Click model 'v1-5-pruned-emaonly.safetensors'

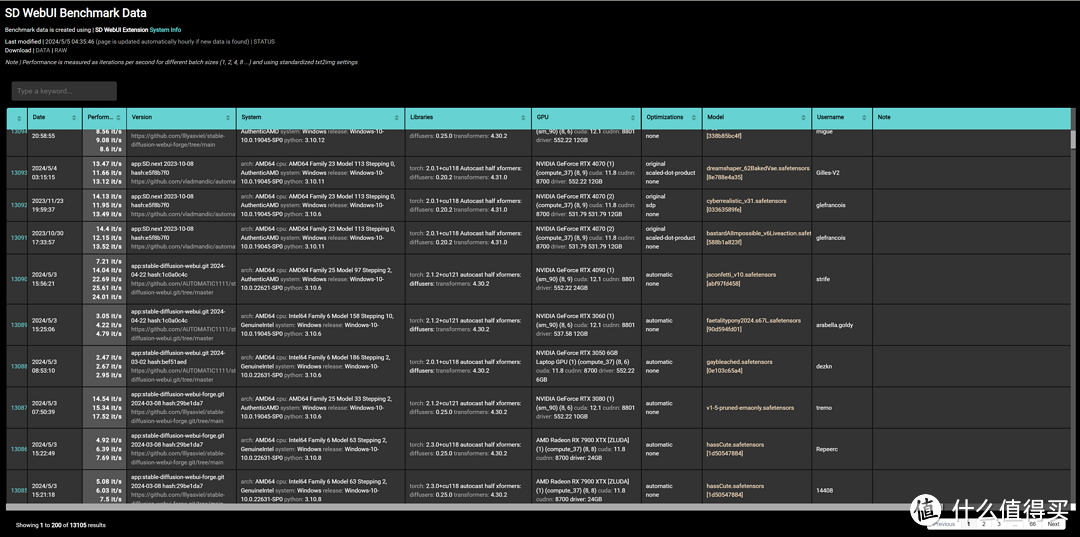pos(751,408)
